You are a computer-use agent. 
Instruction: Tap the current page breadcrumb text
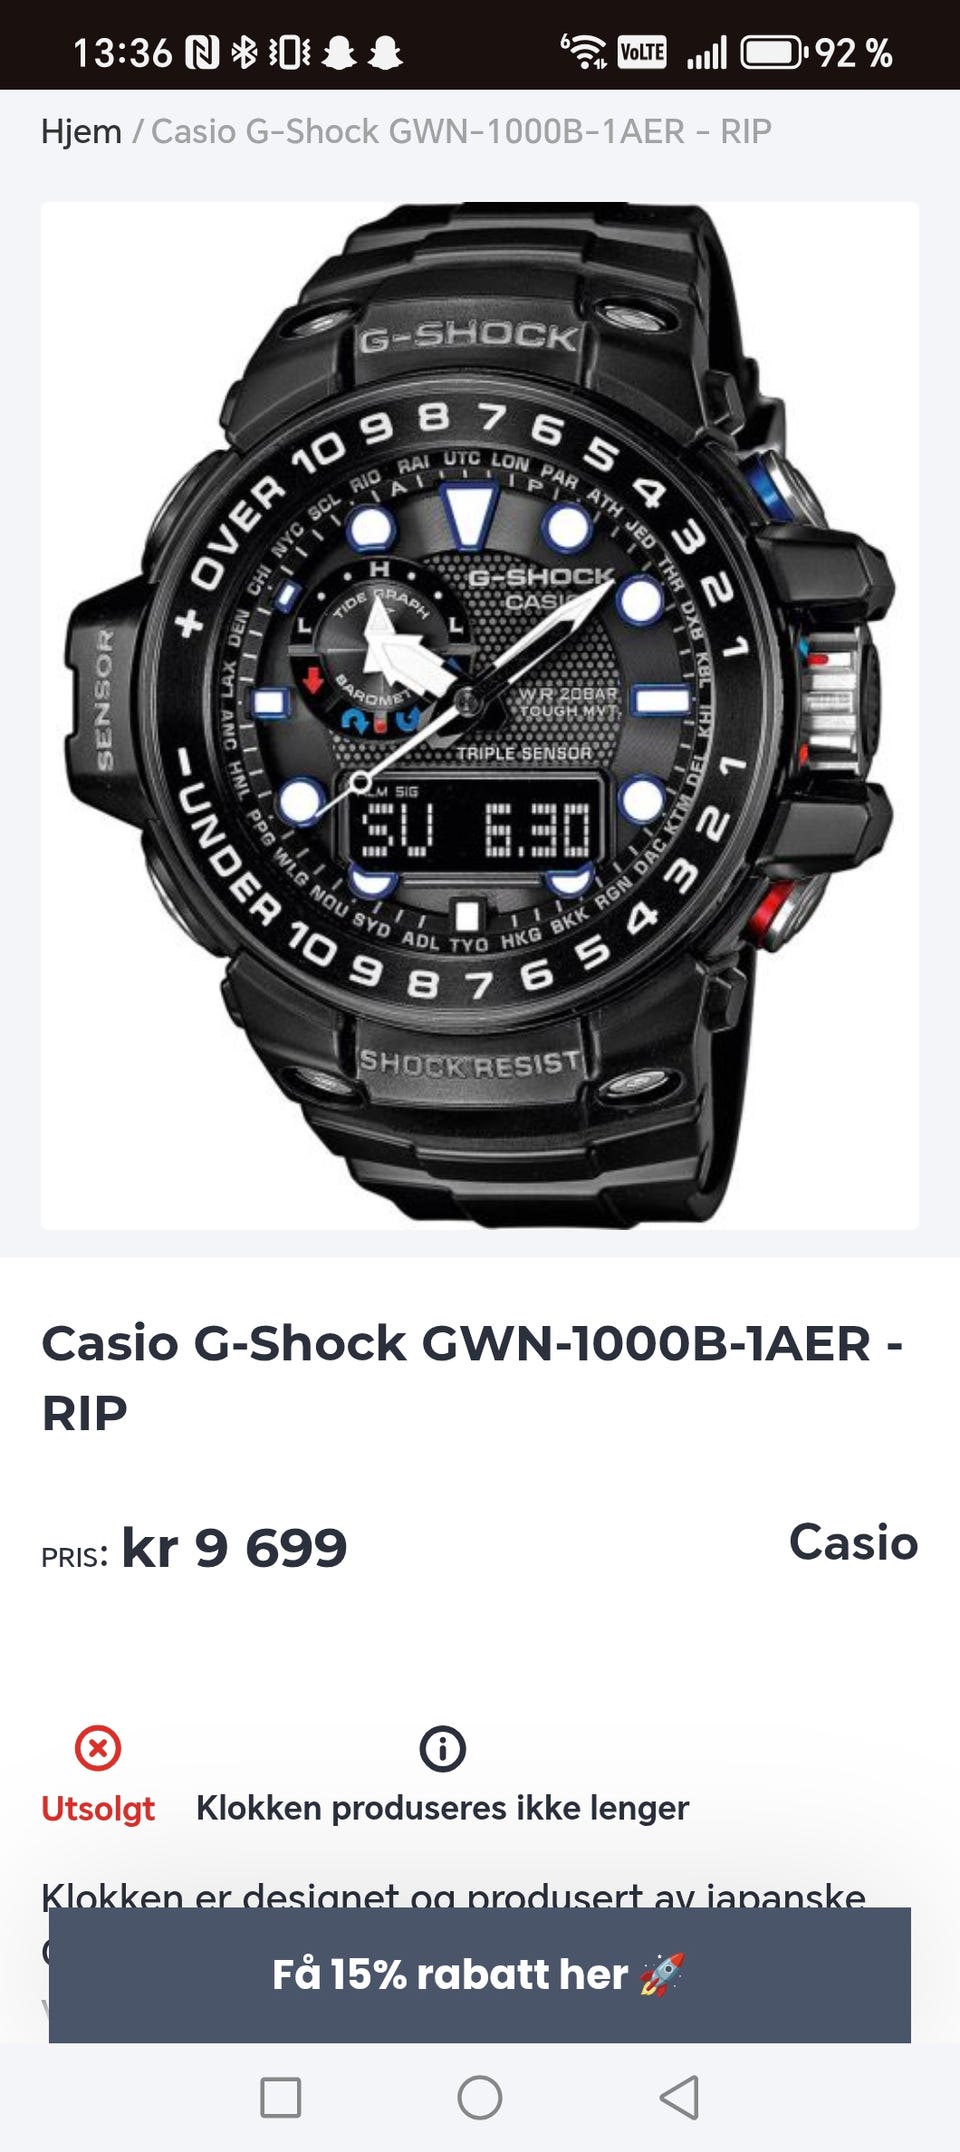461,131
